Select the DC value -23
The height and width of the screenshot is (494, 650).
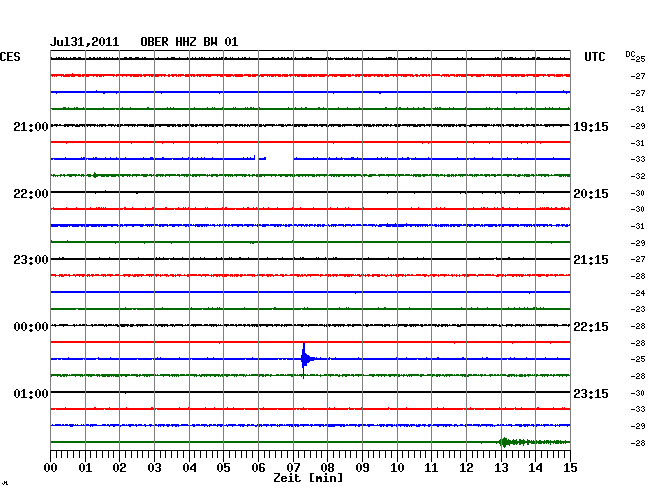638,309
